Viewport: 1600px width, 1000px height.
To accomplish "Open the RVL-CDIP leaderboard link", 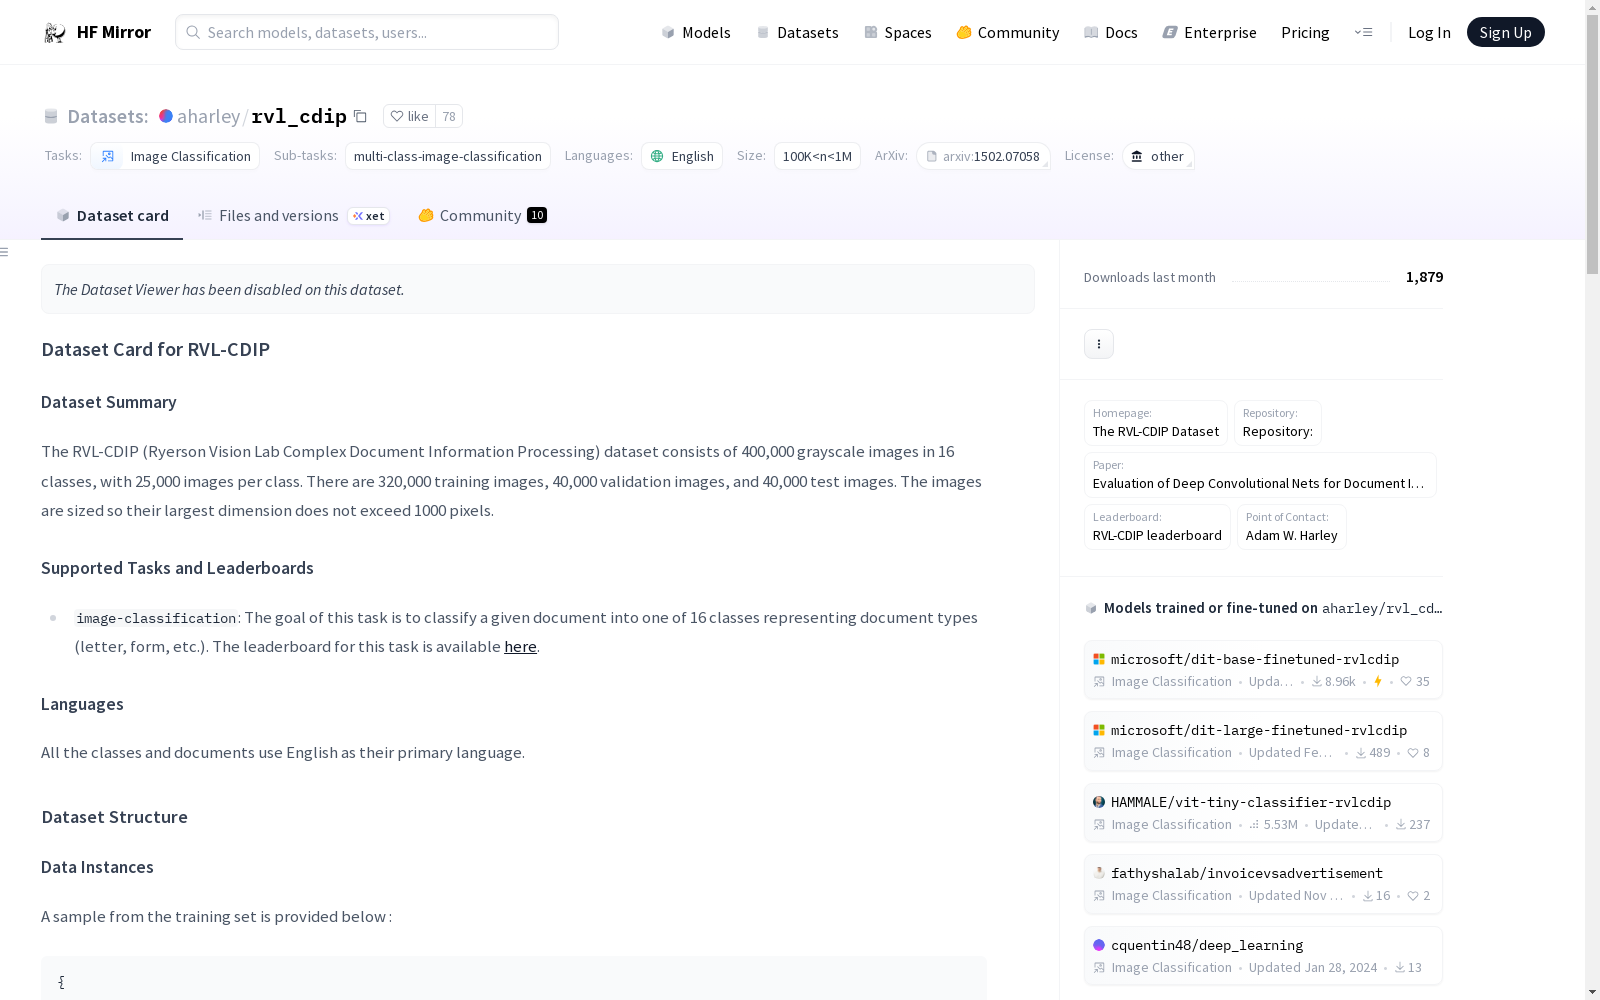I will [1157, 527].
